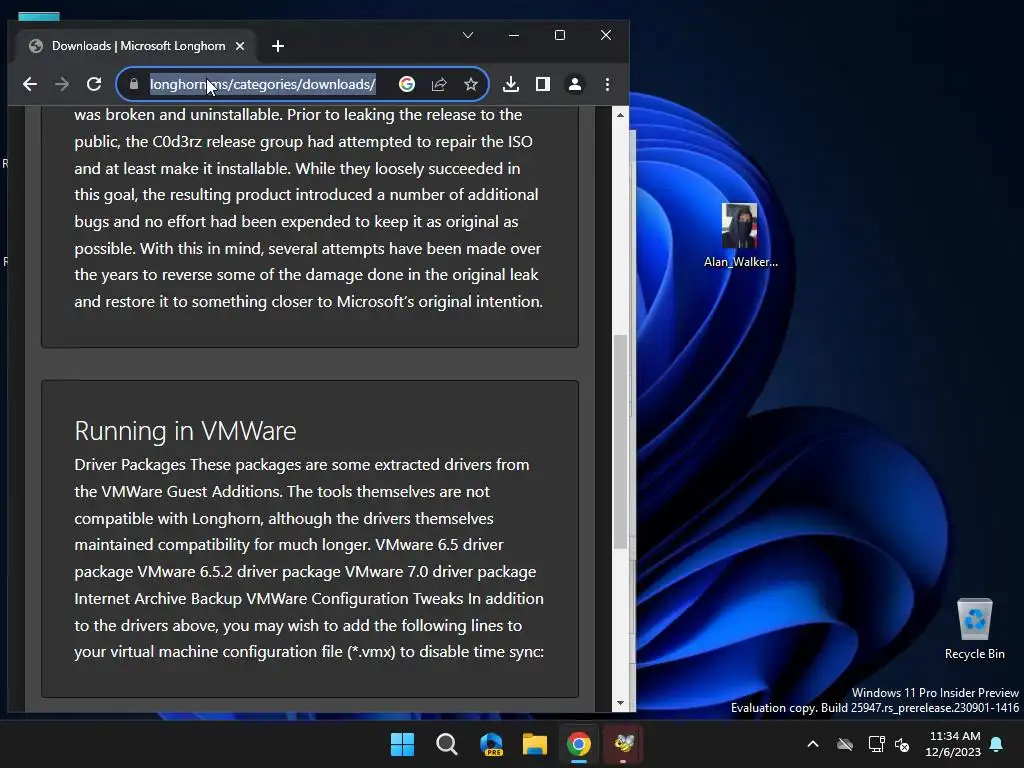
Task: Minimize the Chrome window
Action: 514,35
